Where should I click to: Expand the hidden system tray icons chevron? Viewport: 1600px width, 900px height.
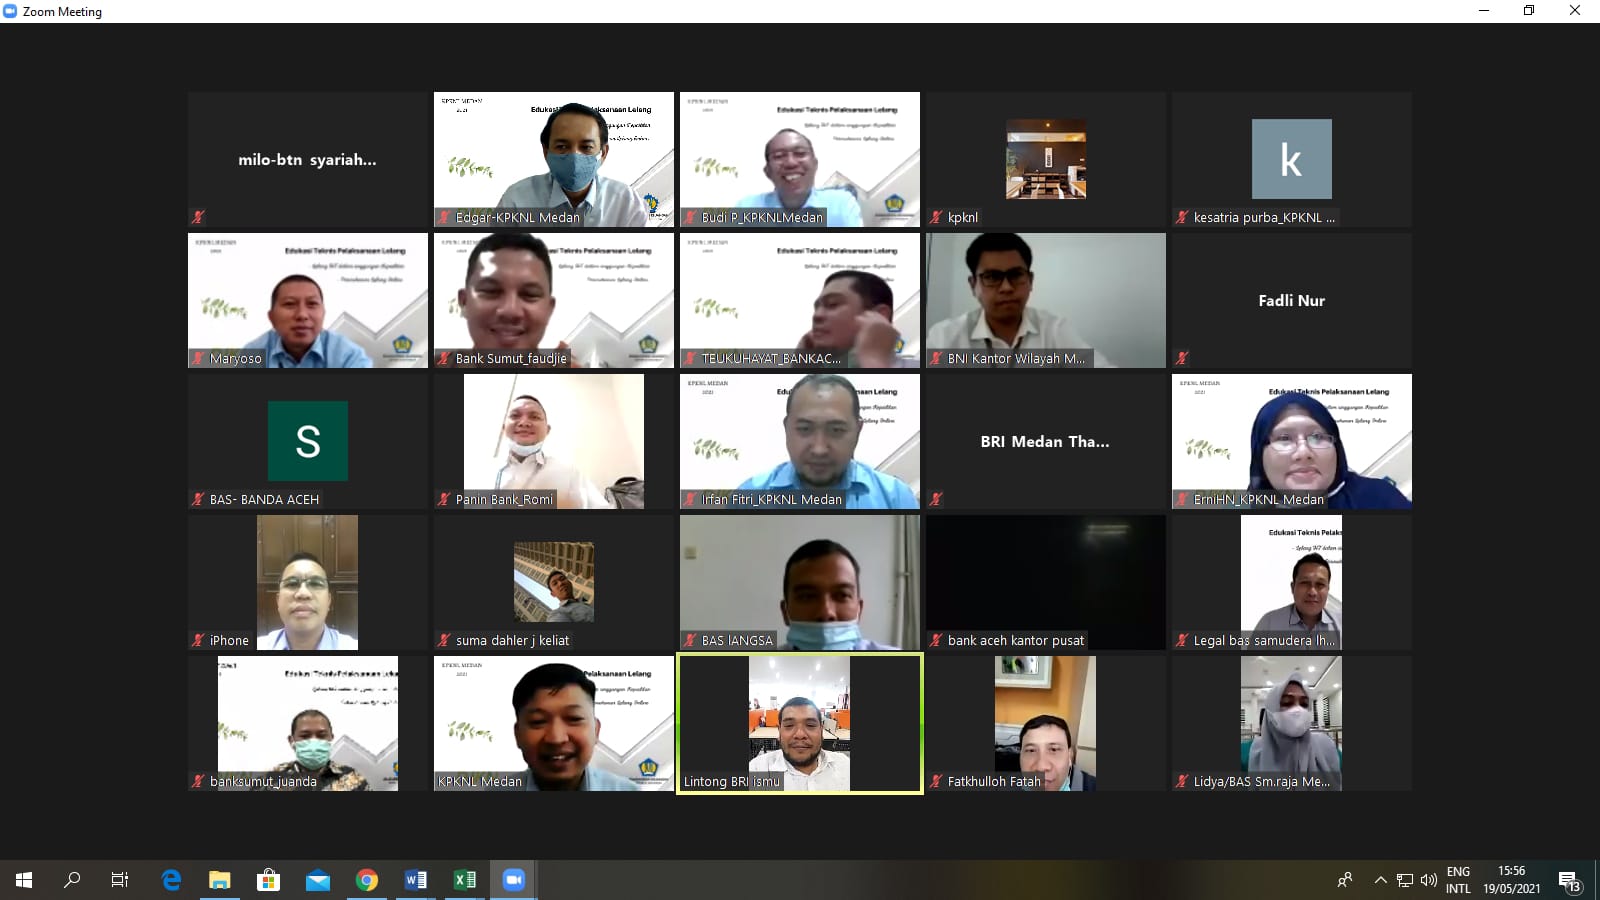1380,880
